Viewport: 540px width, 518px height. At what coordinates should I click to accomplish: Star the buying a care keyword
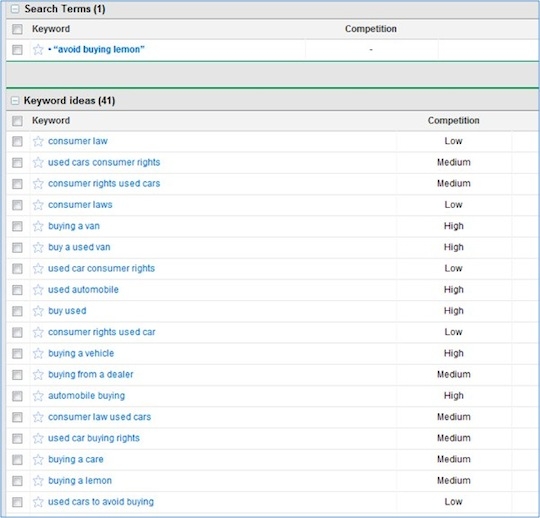coord(38,459)
